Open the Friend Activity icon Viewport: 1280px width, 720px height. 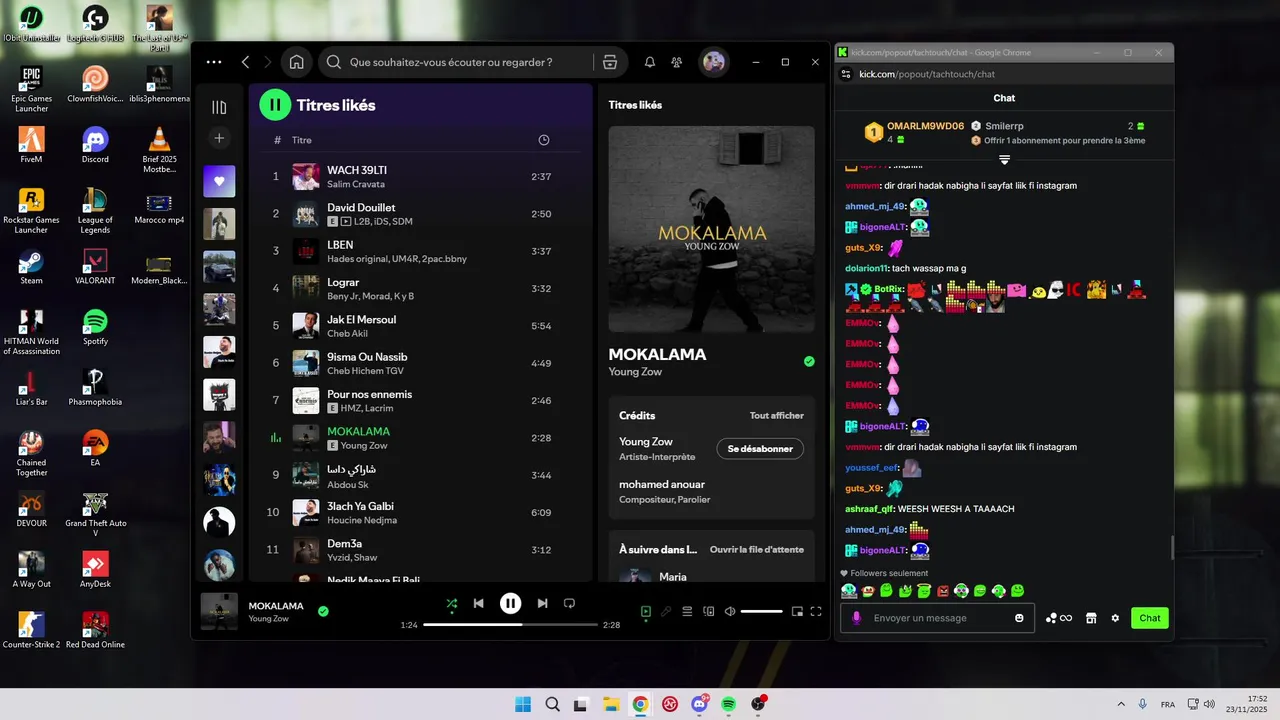click(x=677, y=62)
